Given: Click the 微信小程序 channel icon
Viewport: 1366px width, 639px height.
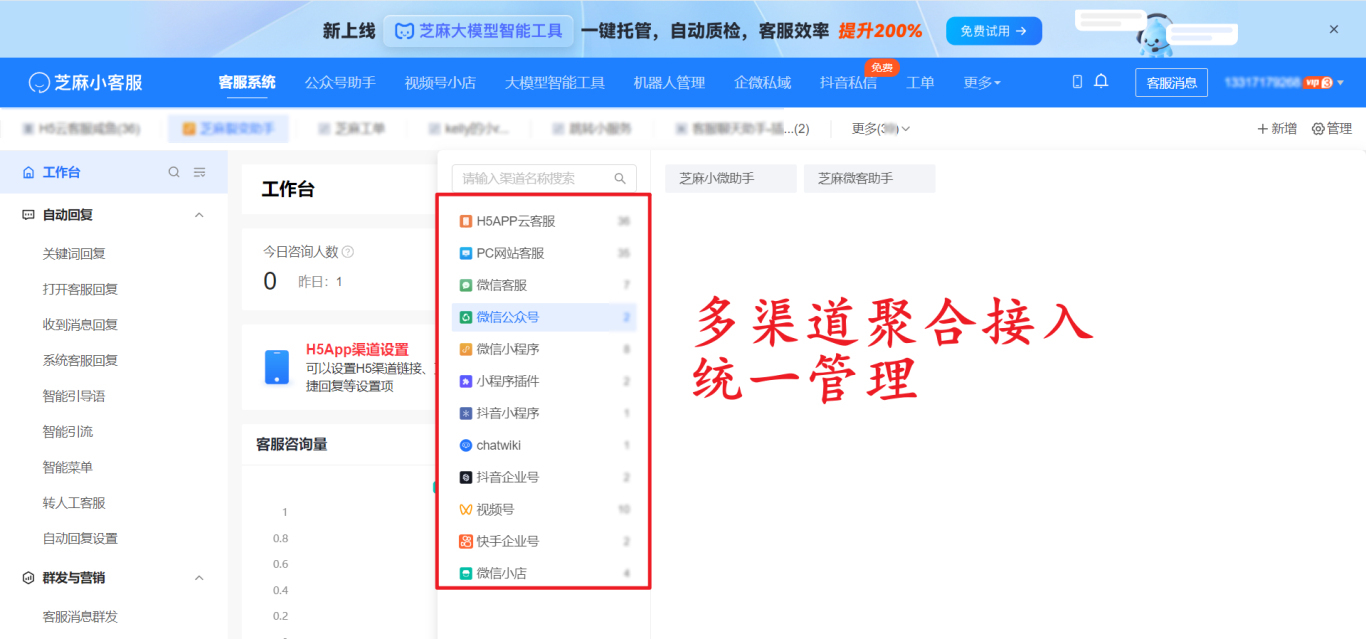Looking at the screenshot, I should pos(468,349).
